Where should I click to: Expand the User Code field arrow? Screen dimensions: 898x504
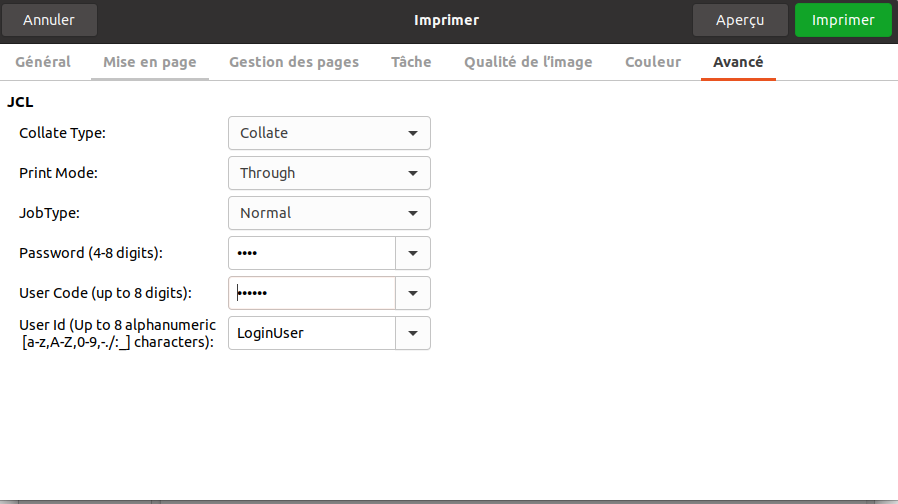pyautogui.click(x=413, y=293)
